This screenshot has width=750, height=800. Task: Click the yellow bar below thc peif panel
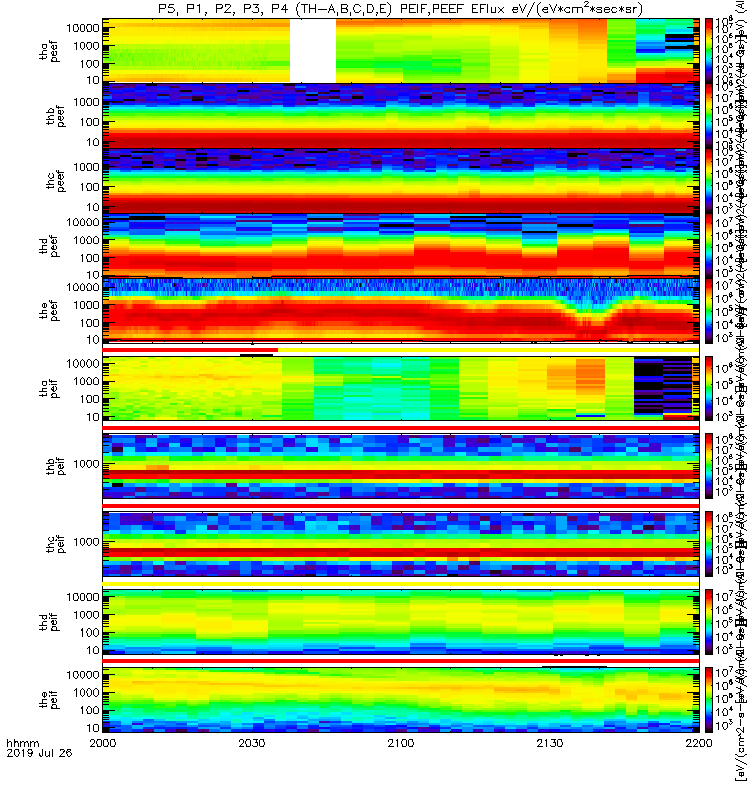(401, 583)
